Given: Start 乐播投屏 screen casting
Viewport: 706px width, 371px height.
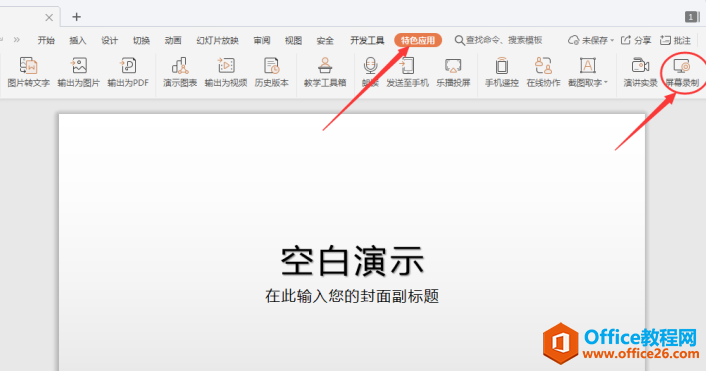Looking at the screenshot, I should (x=453, y=72).
